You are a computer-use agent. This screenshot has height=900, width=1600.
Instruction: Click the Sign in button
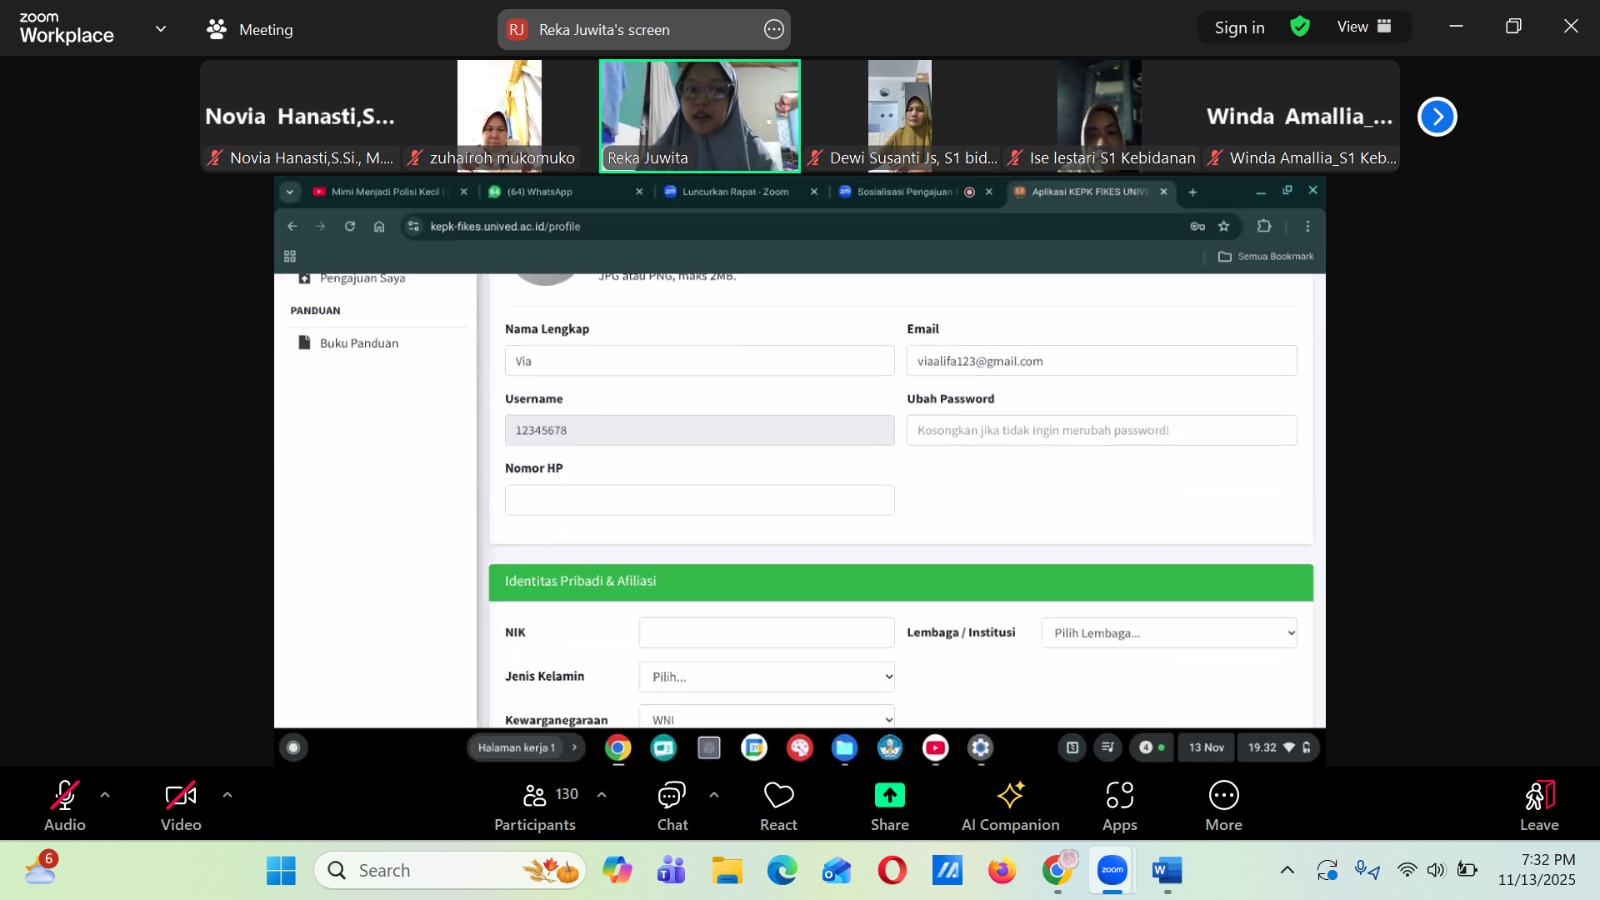(1239, 28)
